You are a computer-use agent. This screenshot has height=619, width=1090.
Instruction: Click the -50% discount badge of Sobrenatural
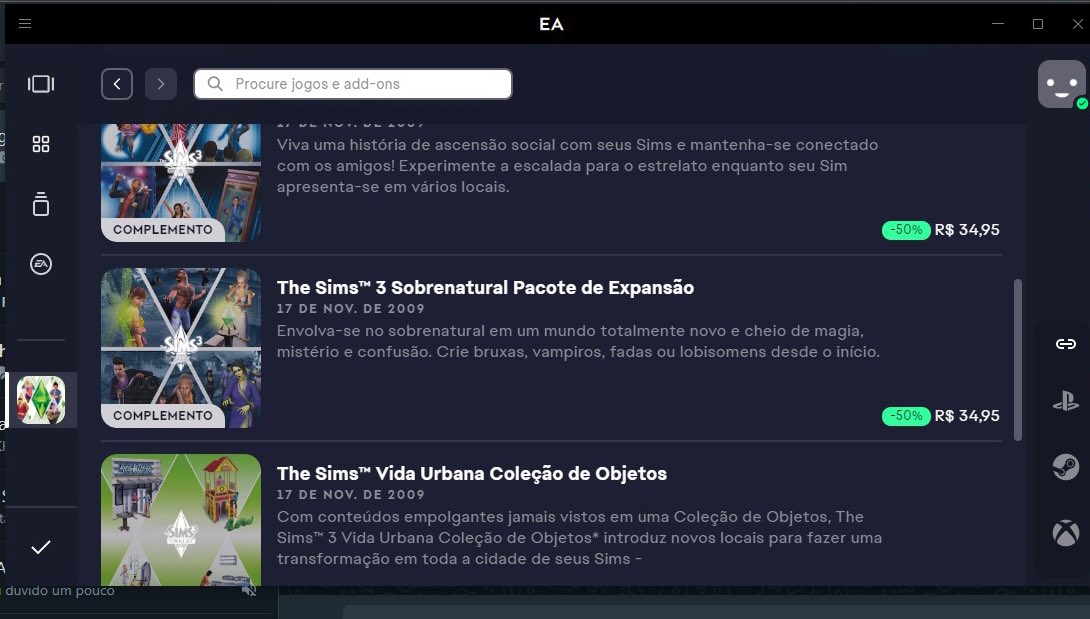[906, 416]
